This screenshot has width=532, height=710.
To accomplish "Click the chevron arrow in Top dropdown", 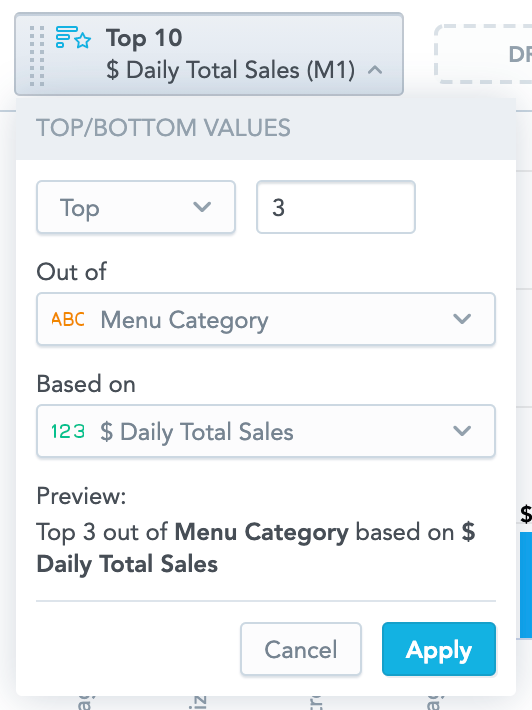I will (x=202, y=207).
